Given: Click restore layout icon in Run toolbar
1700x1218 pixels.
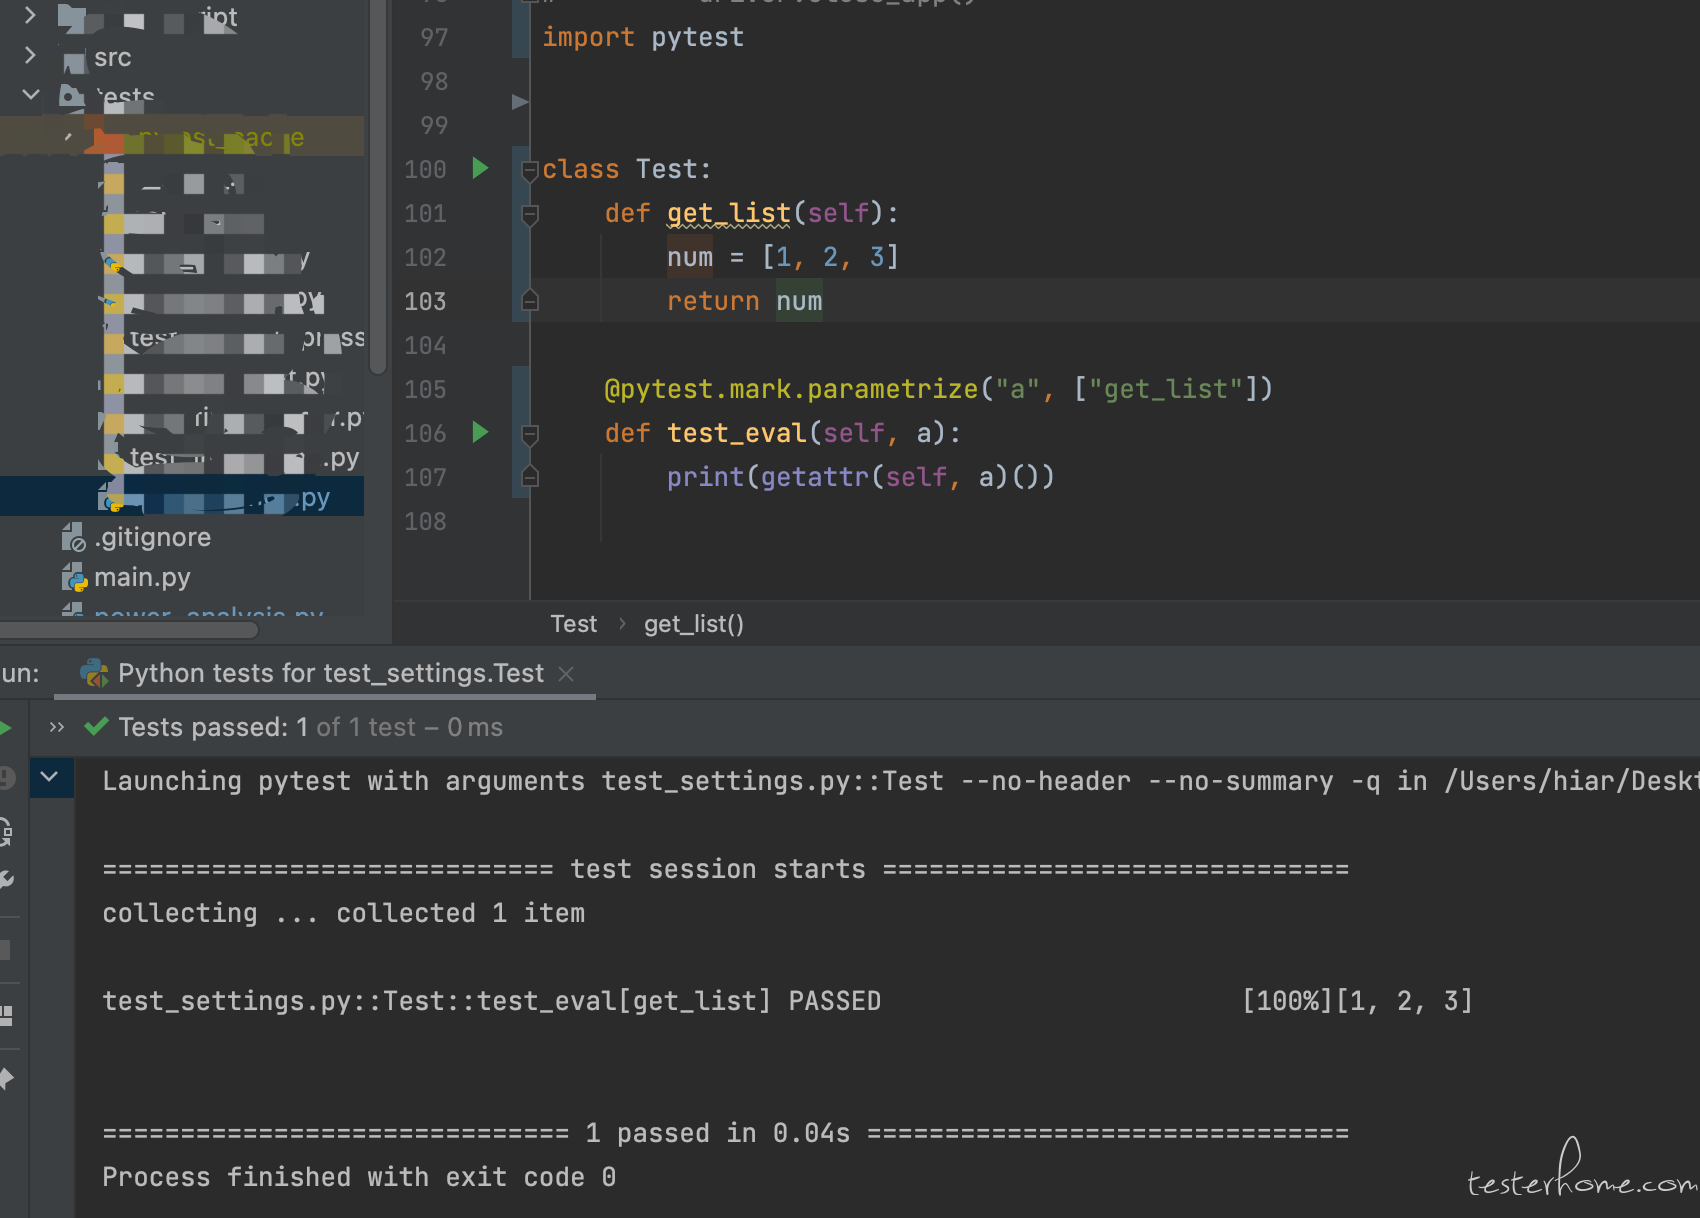Looking at the screenshot, I should (6, 1016).
